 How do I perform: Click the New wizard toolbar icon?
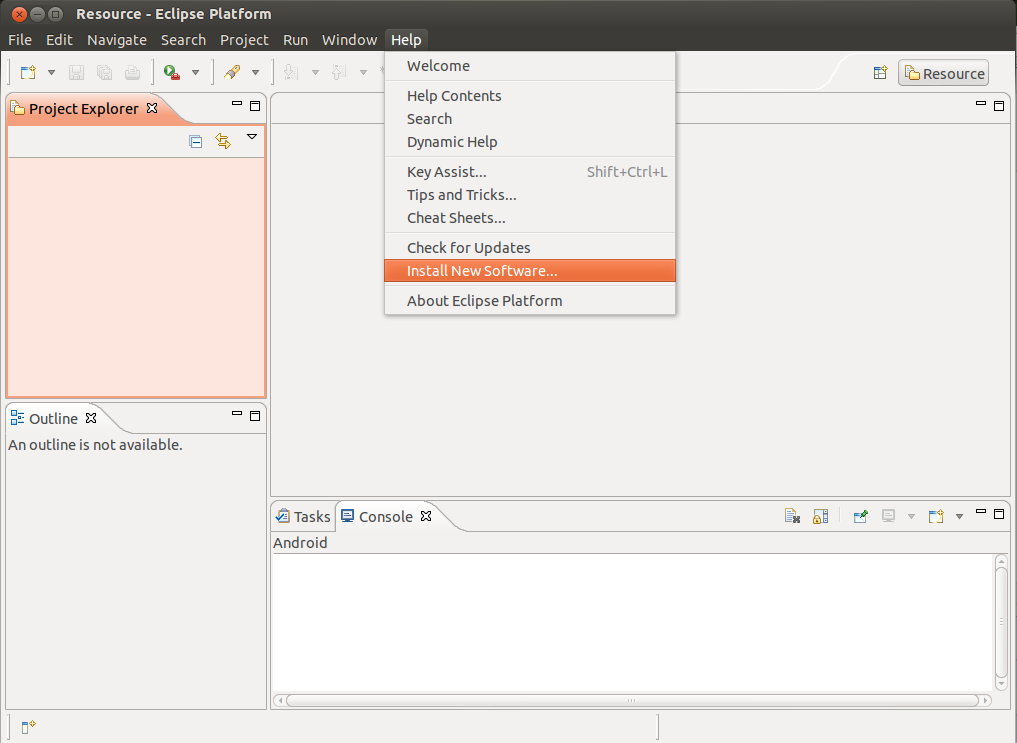29,72
